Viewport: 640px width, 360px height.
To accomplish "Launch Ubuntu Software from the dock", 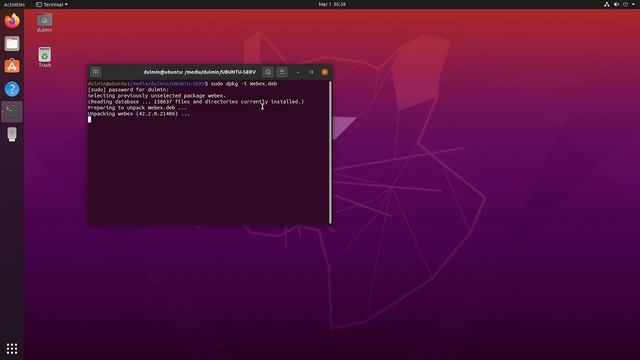I will 12,66.
